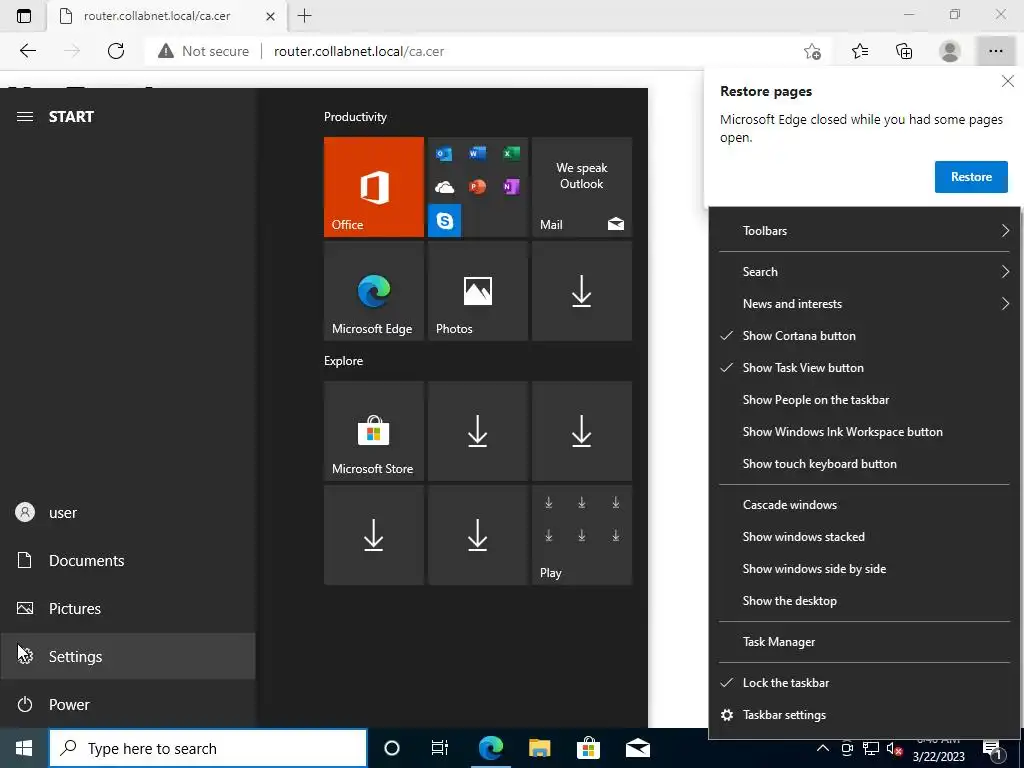Add this page to favorites
The height and width of the screenshot is (768, 1024).
point(812,51)
